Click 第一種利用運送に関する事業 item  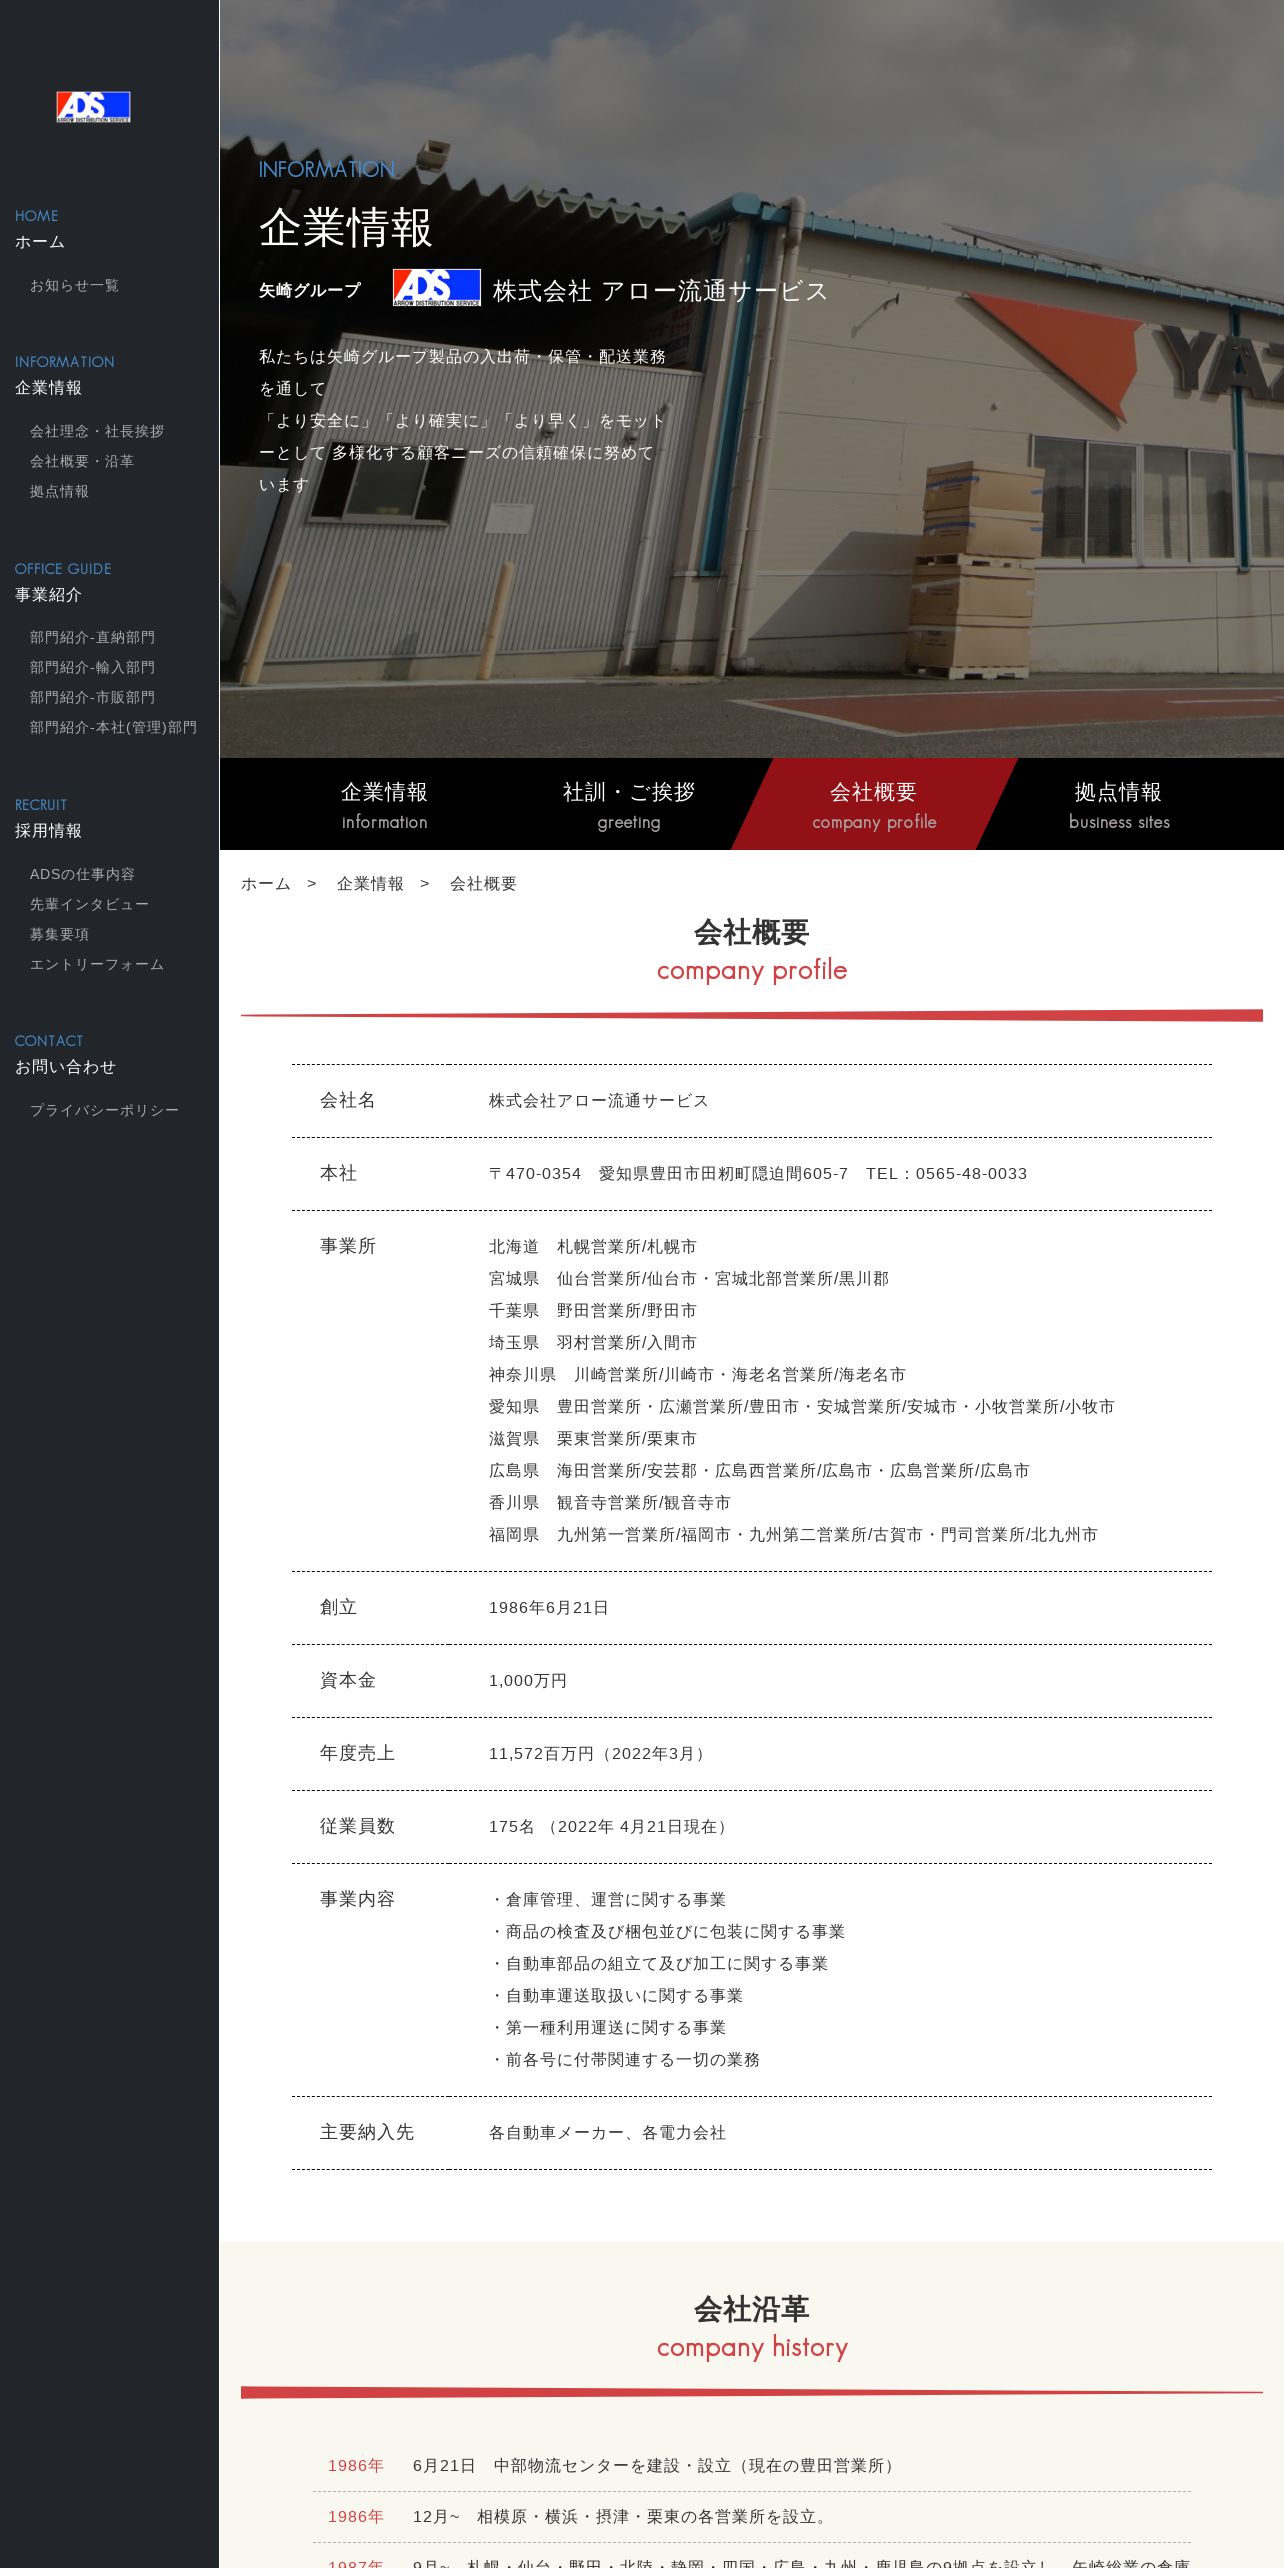(608, 2028)
